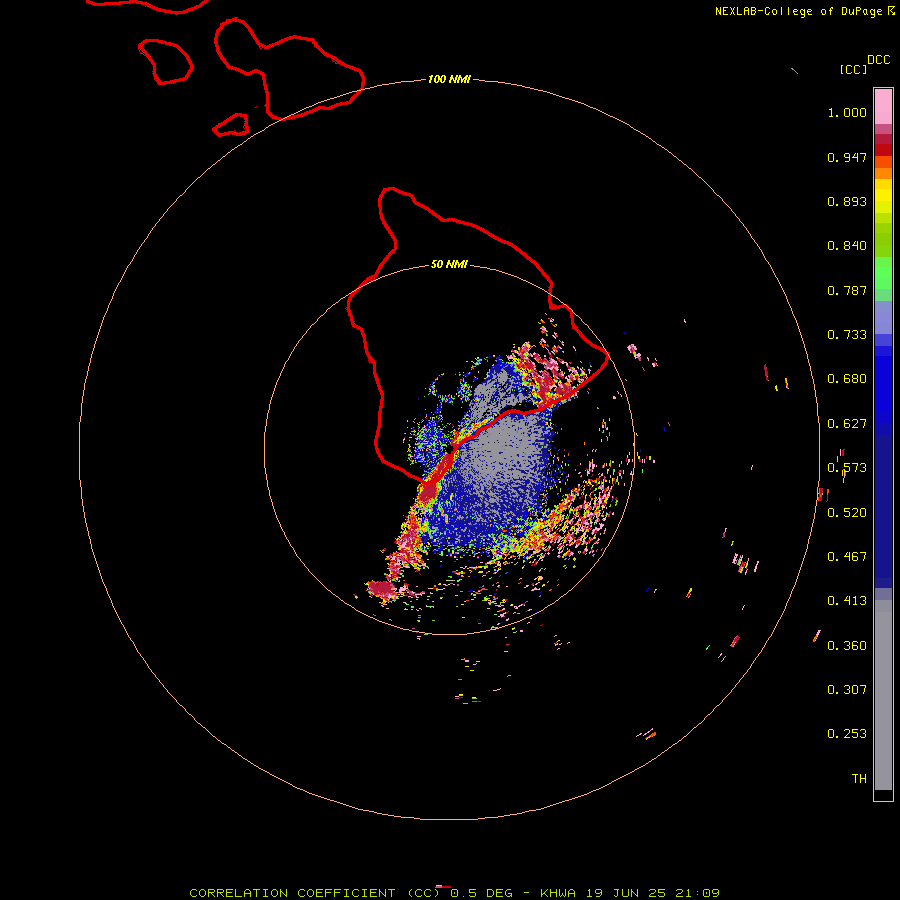Pick the light pink swatch near 1.000

[x=883, y=107]
